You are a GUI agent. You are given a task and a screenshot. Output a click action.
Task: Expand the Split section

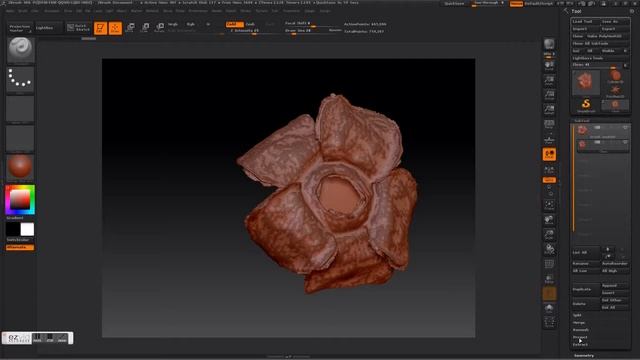point(577,315)
